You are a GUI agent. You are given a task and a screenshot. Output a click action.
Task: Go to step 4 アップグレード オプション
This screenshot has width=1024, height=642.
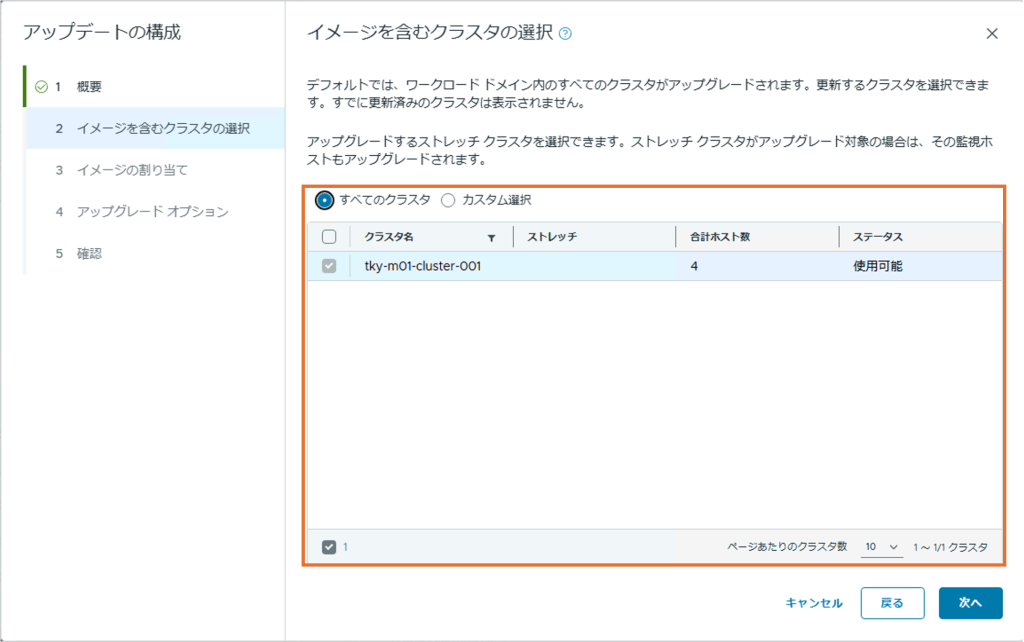(152, 212)
